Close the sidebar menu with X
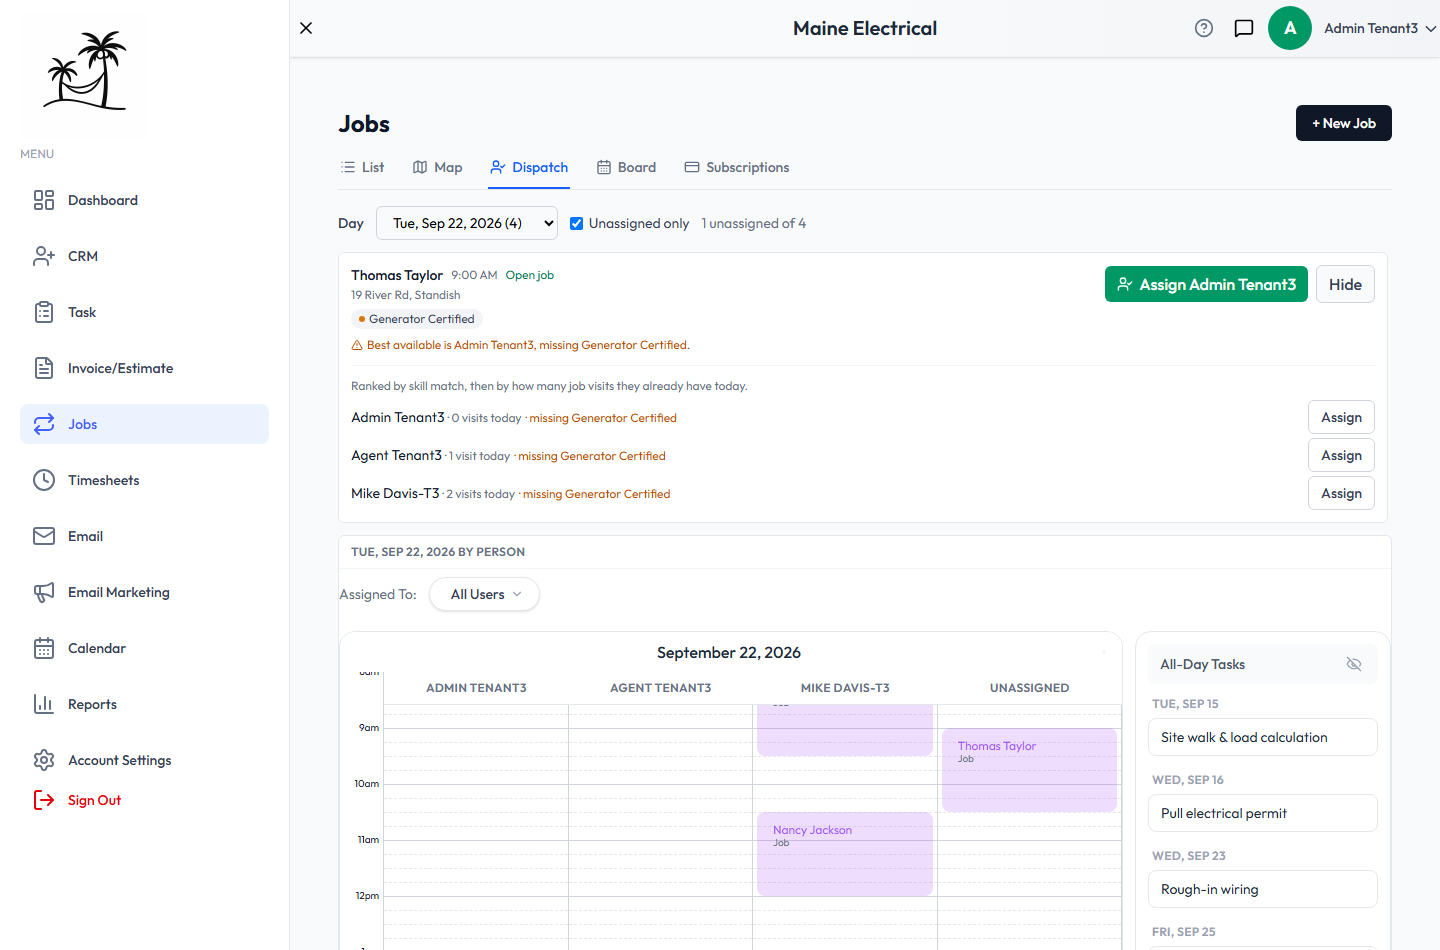Image resolution: width=1440 pixels, height=950 pixels. pyautogui.click(x=306, y=28)
